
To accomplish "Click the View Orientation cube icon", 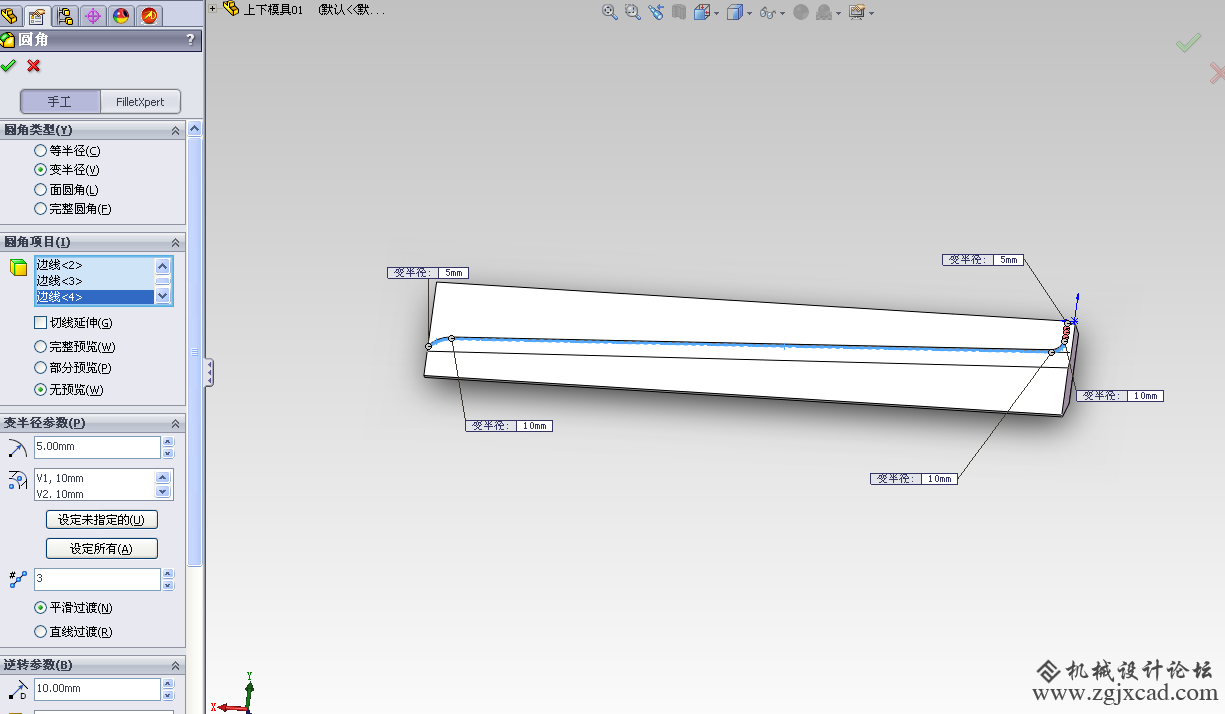I will tap(701, 12).
